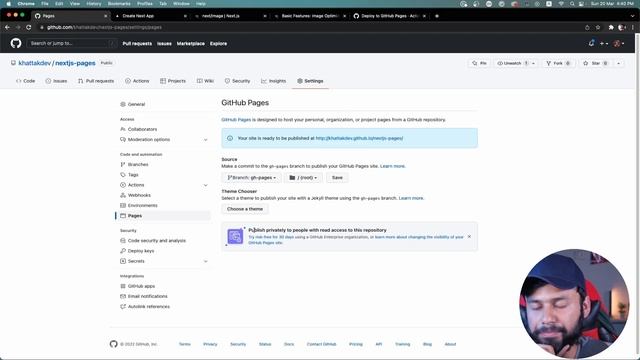Click Choose a theme button
This screenshot has height=360, width=640.
[245, 209]
